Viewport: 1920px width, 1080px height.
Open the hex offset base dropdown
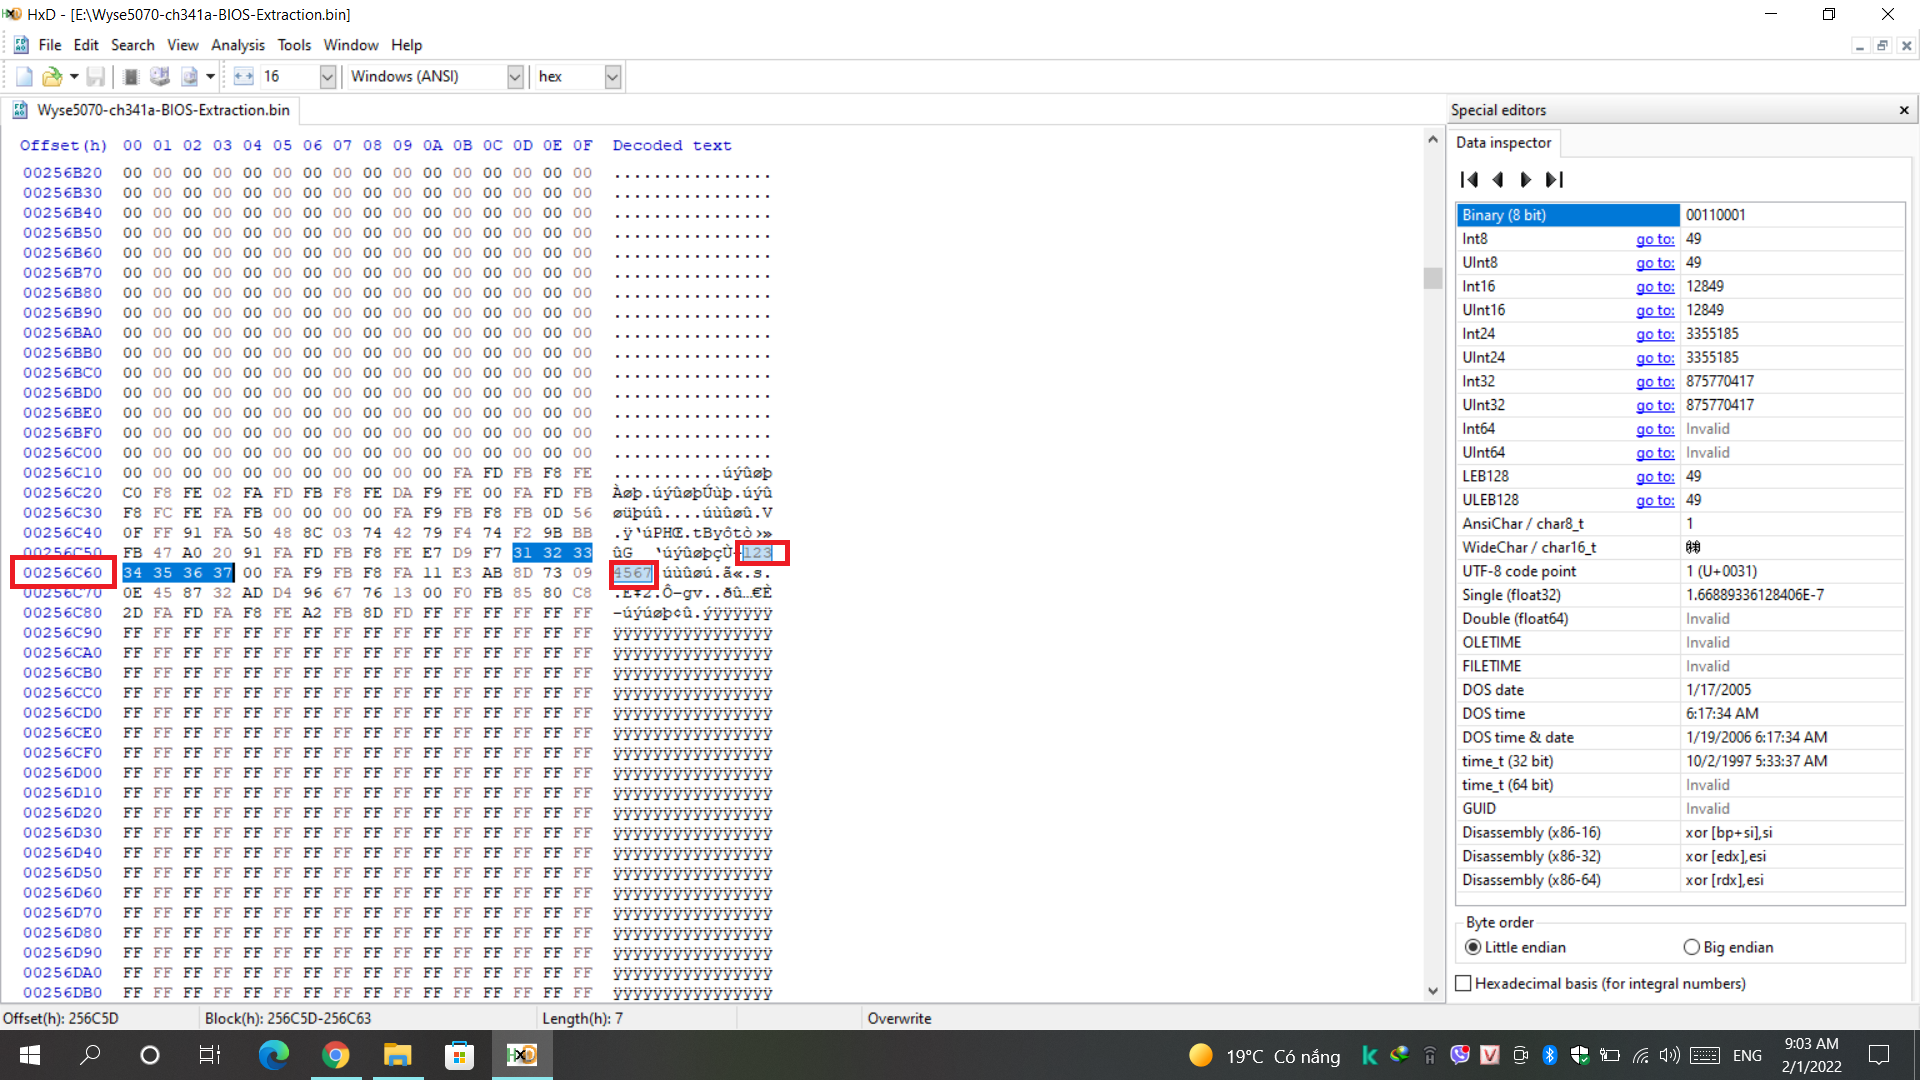coord(613,77)
